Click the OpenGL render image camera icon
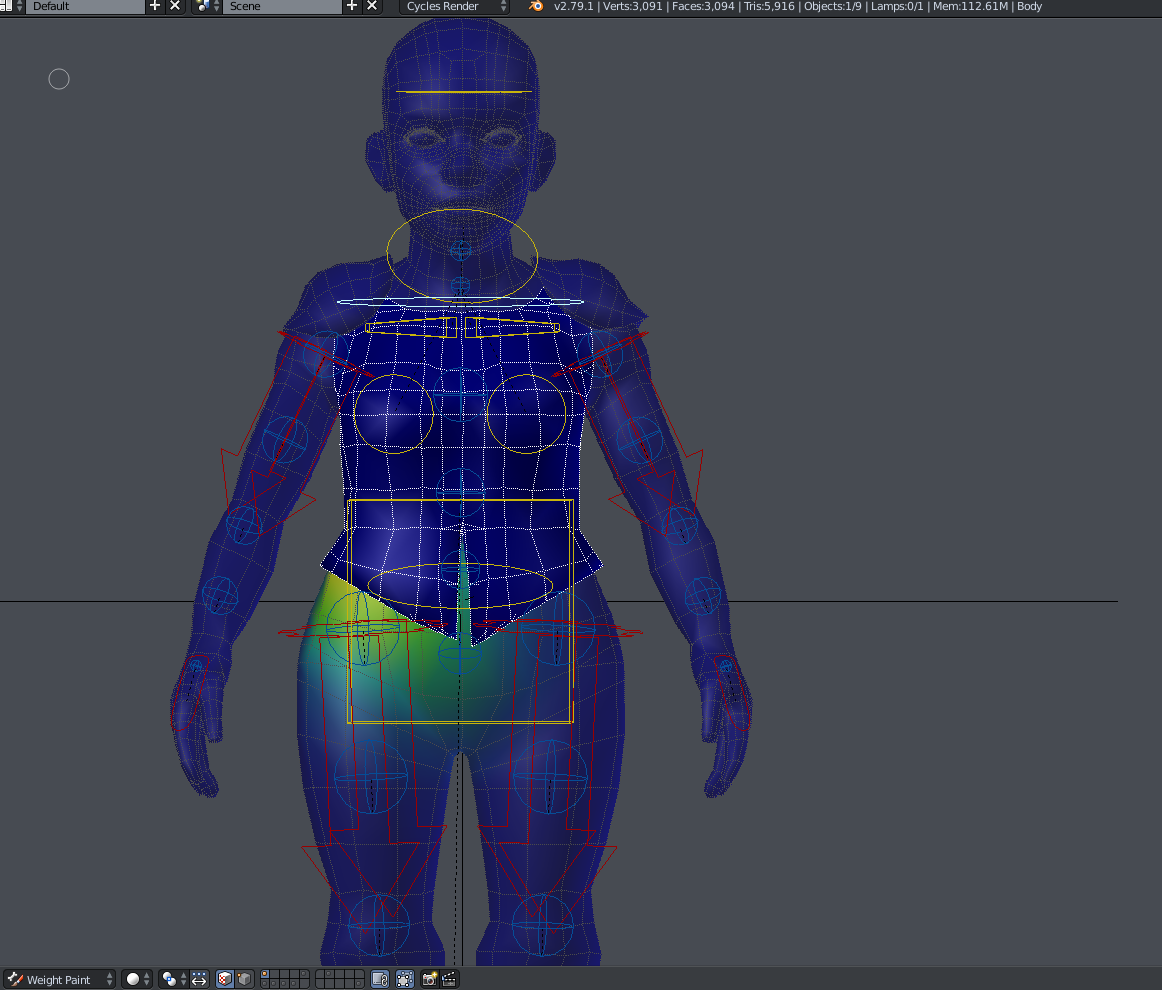 430,979
